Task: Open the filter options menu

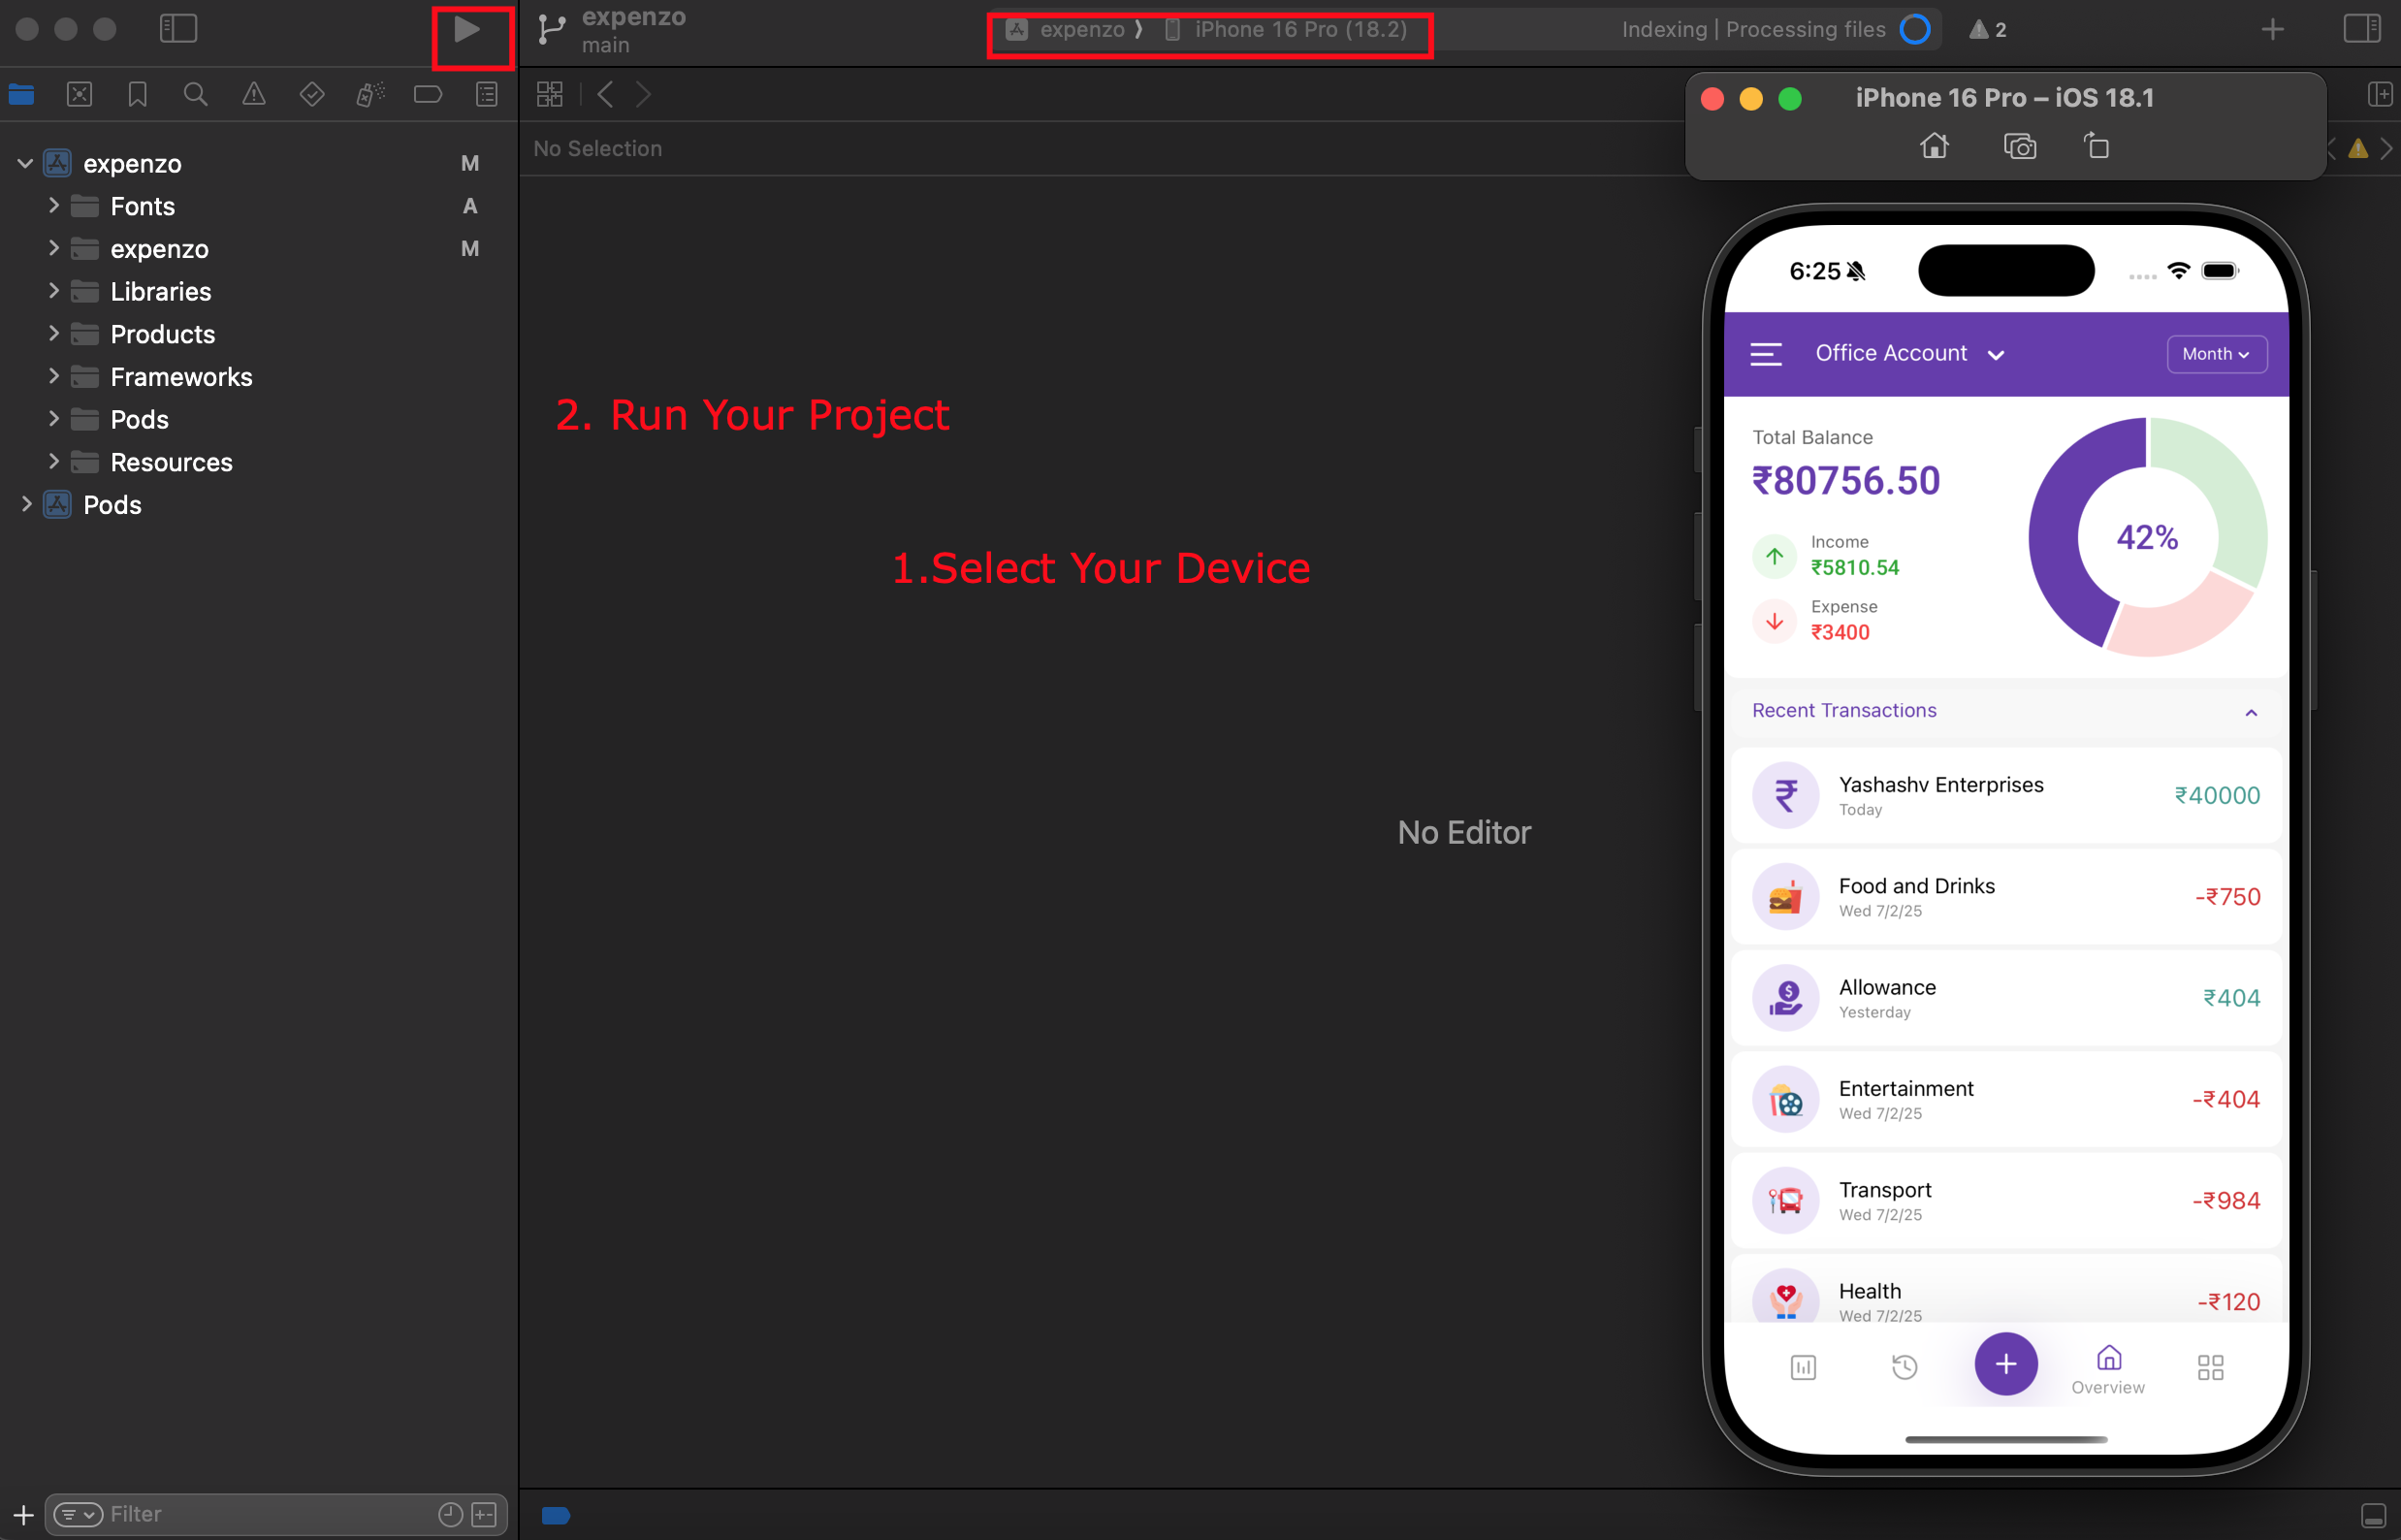Action: click(78, 1514)
